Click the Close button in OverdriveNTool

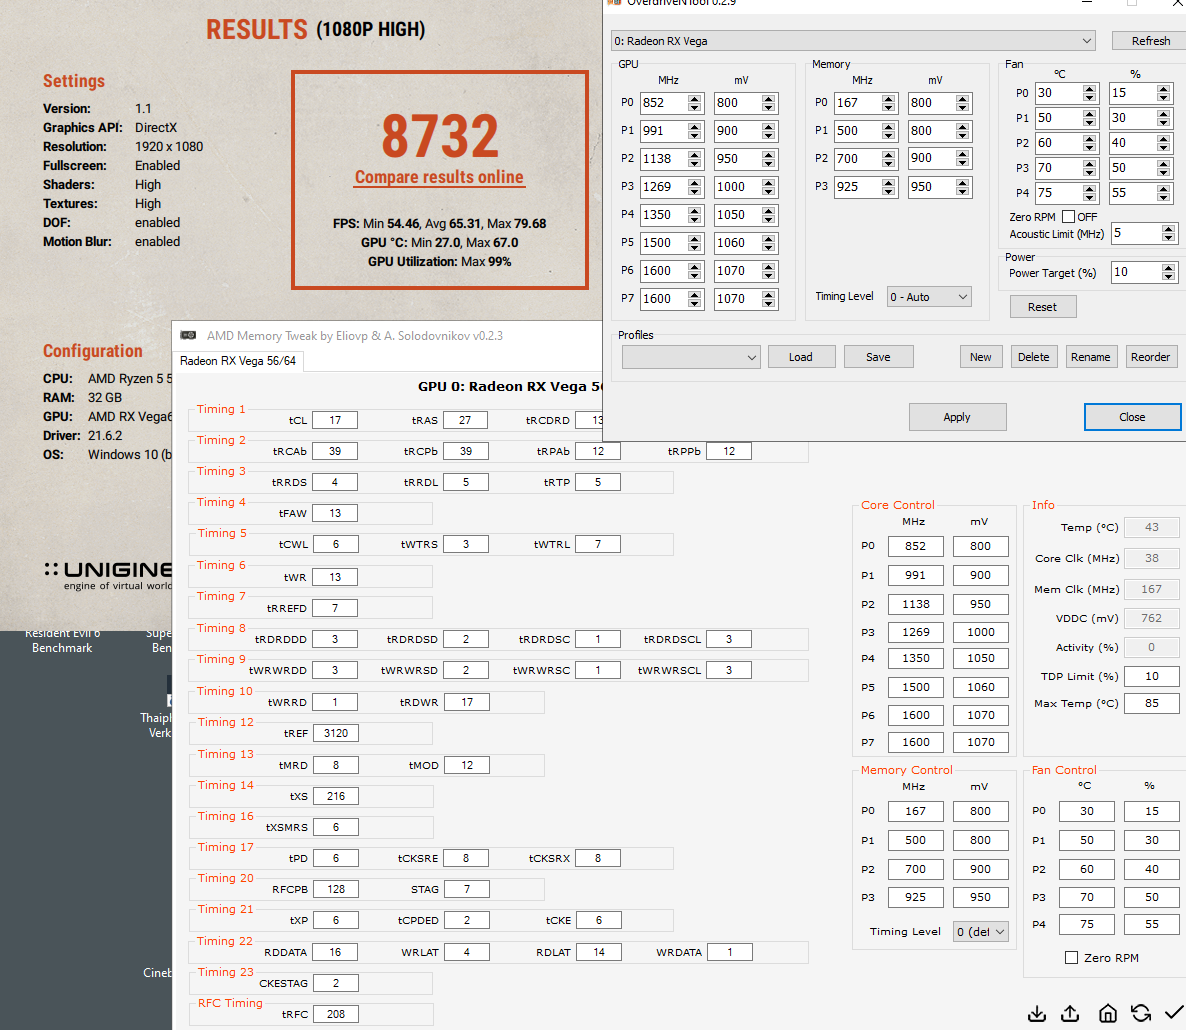(1132, 417)
